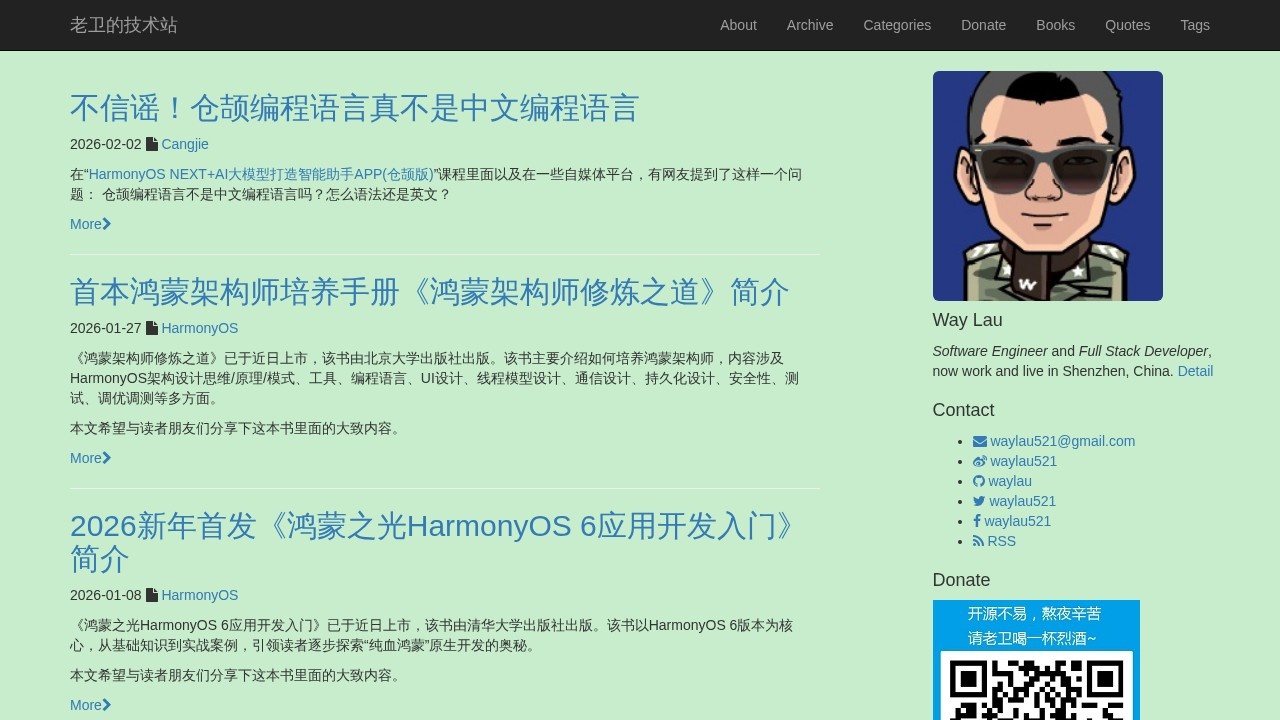This screenshot has height=720, width=1280.
Task: Click the envelope icon for waylau521@gmail.com
Action: [978, 441]
